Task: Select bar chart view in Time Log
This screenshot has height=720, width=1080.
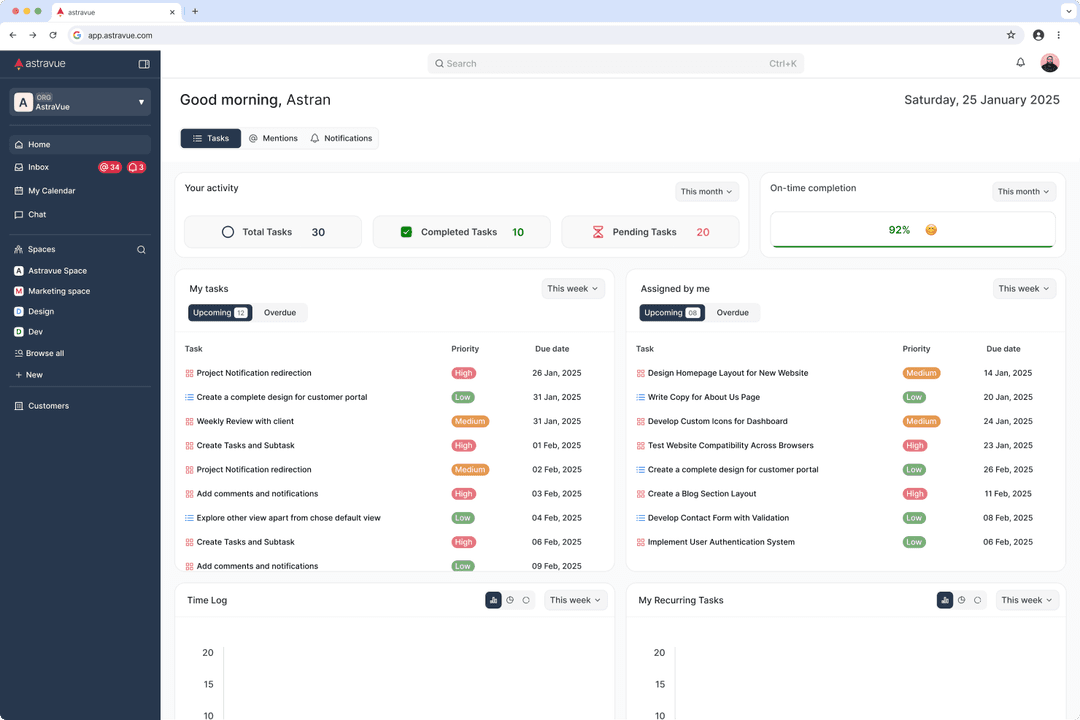Action: pyautogui.click(x=493, y=600)
